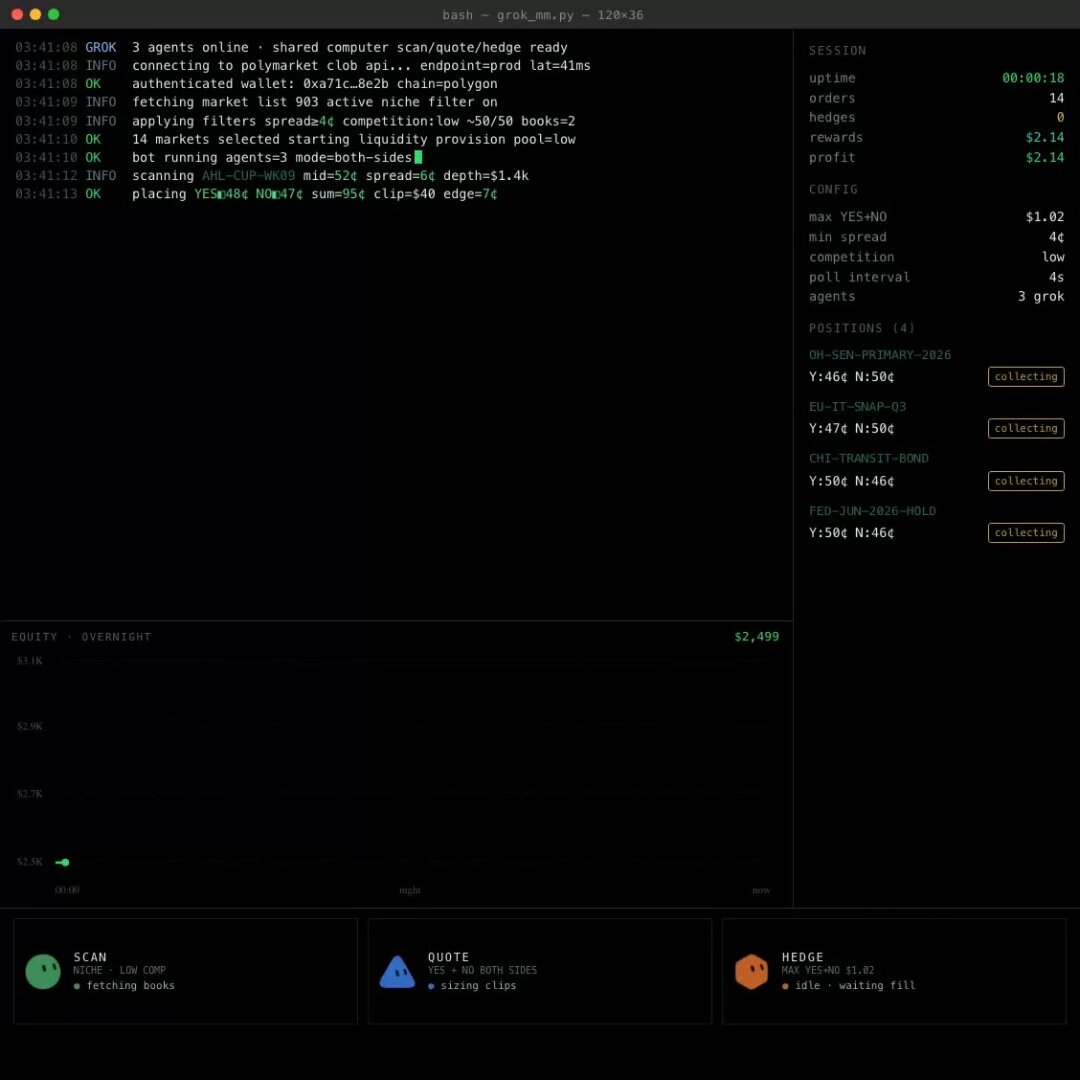
Task: Minimize the terminal with the yellow button
Action: click(x=35, y=14)
